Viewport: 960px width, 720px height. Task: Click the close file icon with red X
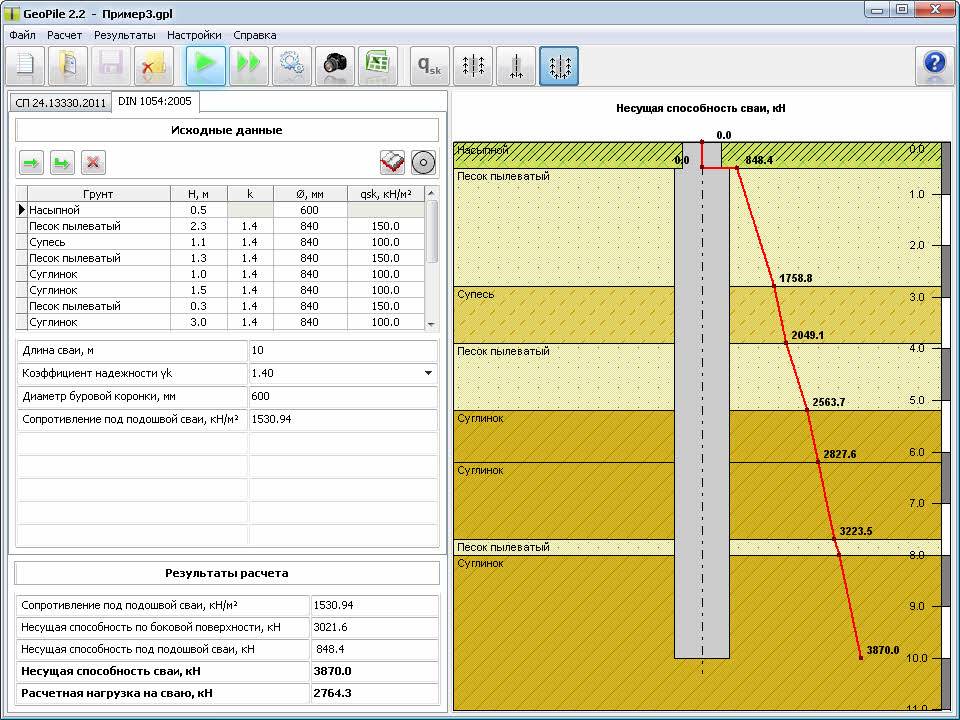[x=154, y=65]
